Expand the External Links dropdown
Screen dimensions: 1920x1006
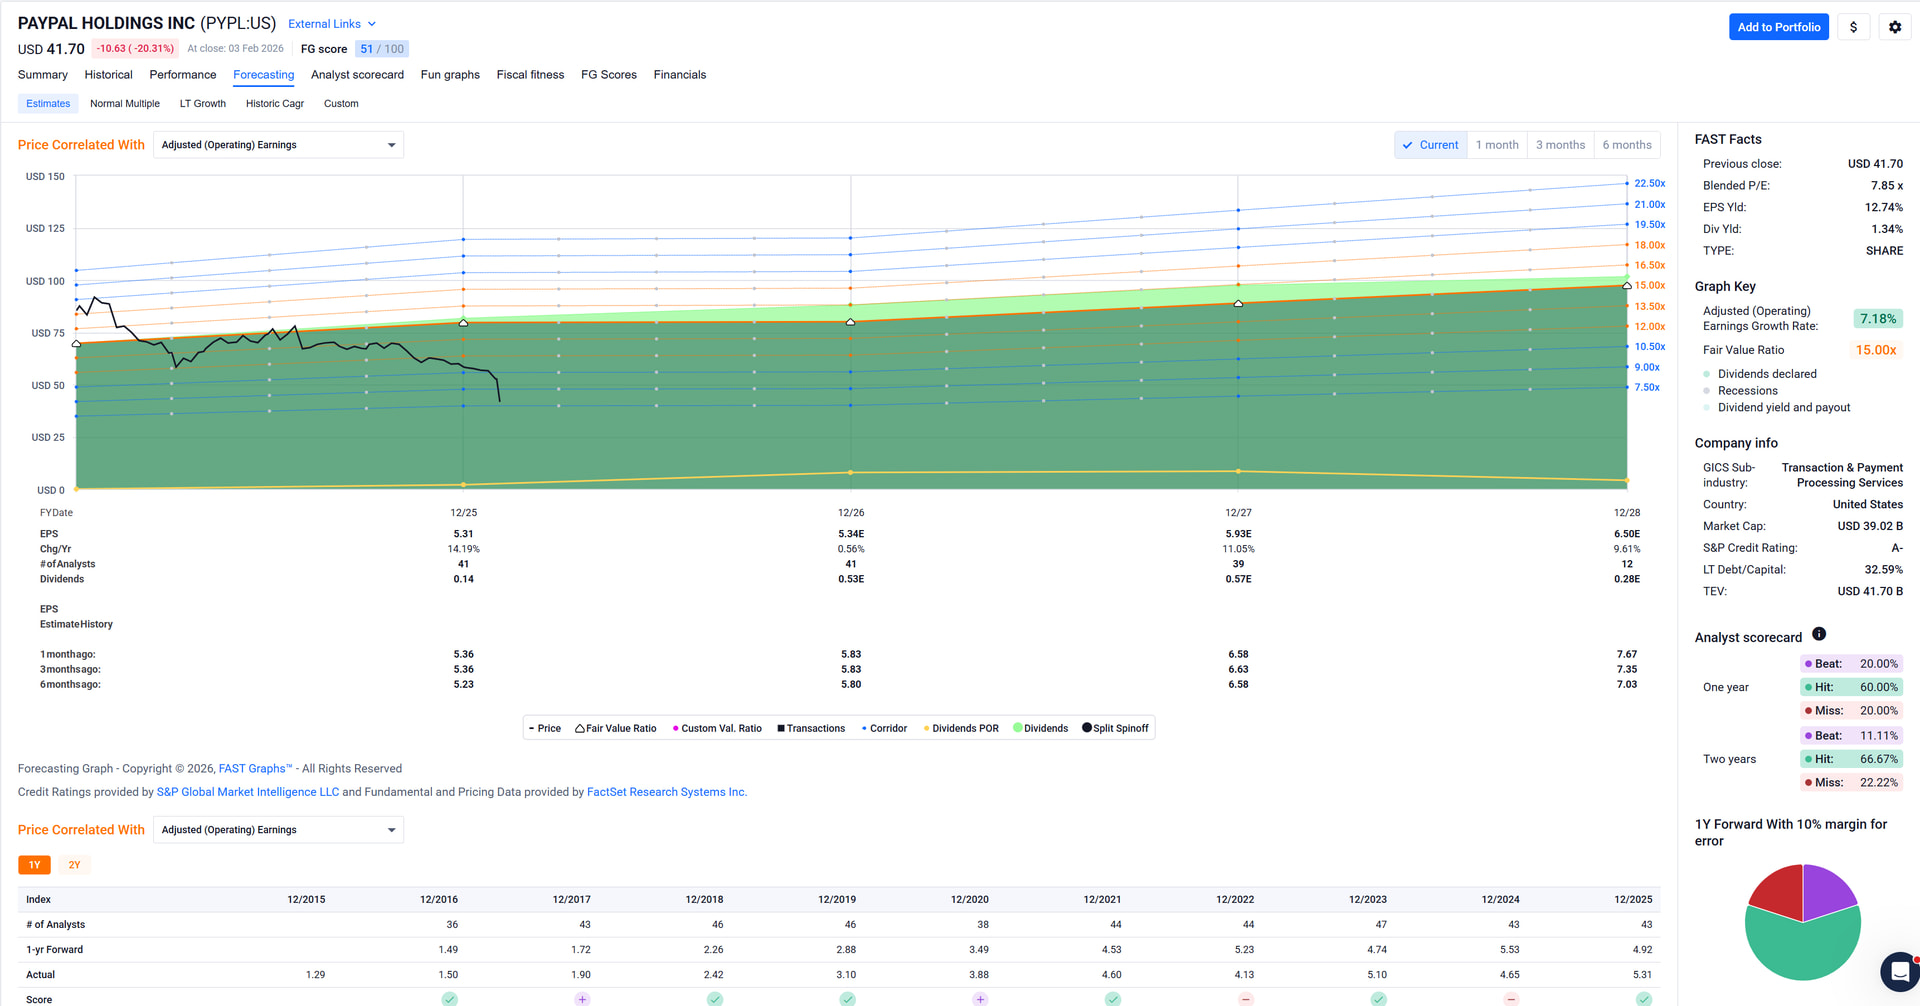(332, 24)
